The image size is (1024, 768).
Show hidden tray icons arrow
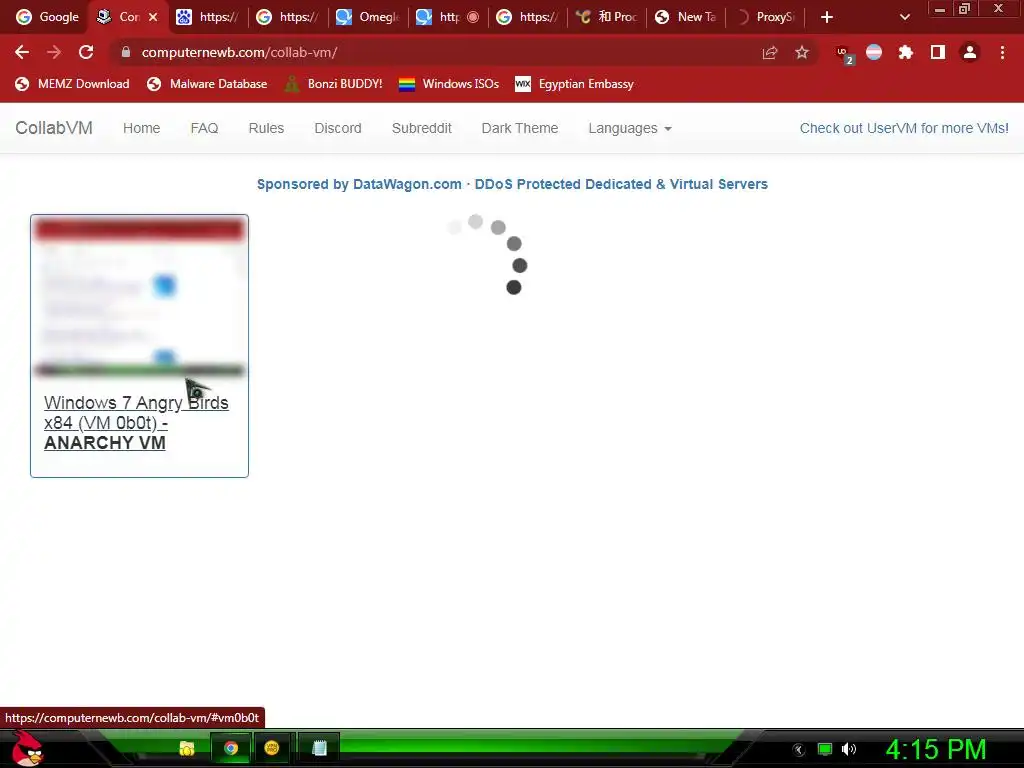coord(799,750)
